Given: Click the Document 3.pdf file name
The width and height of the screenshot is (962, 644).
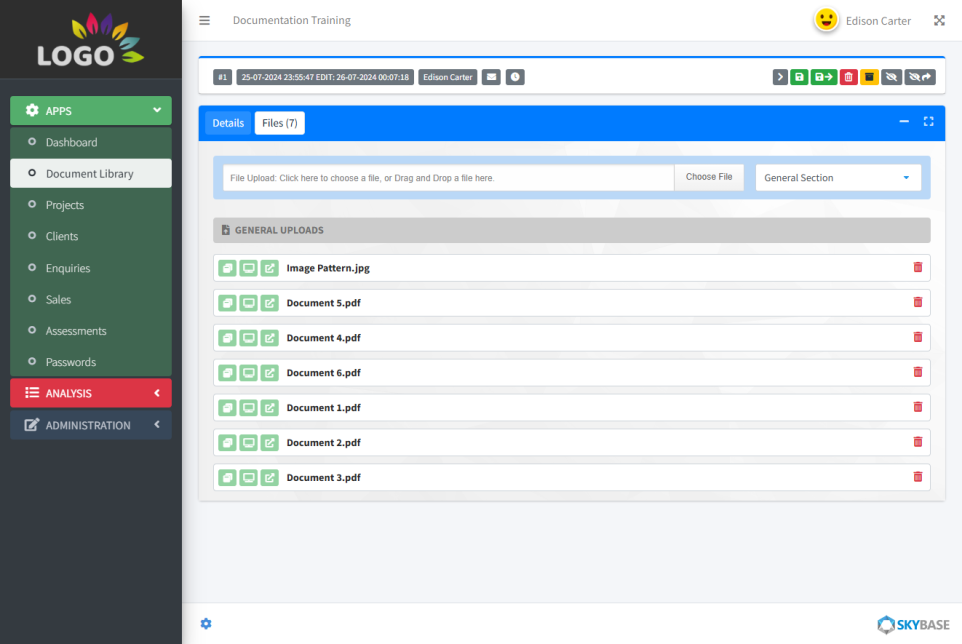Looking at the screenshot, I should point(323,478).
